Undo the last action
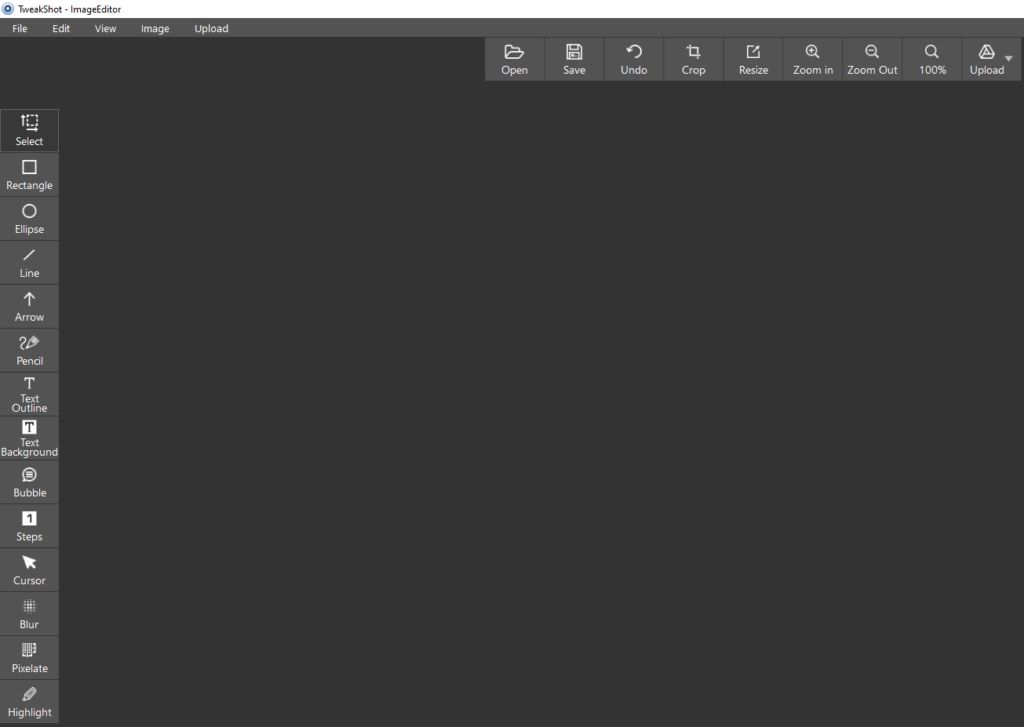This screenshot has width=1024, height=727. tap(633, 59)
